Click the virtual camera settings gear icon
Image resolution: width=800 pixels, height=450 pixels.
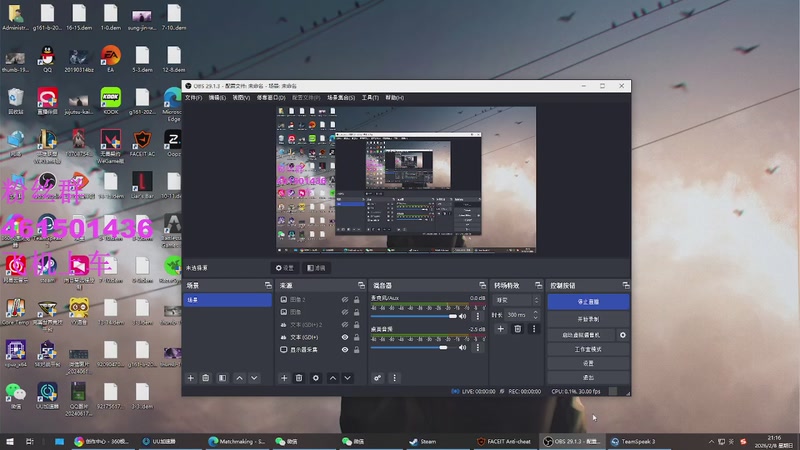(x=622, y=335)
